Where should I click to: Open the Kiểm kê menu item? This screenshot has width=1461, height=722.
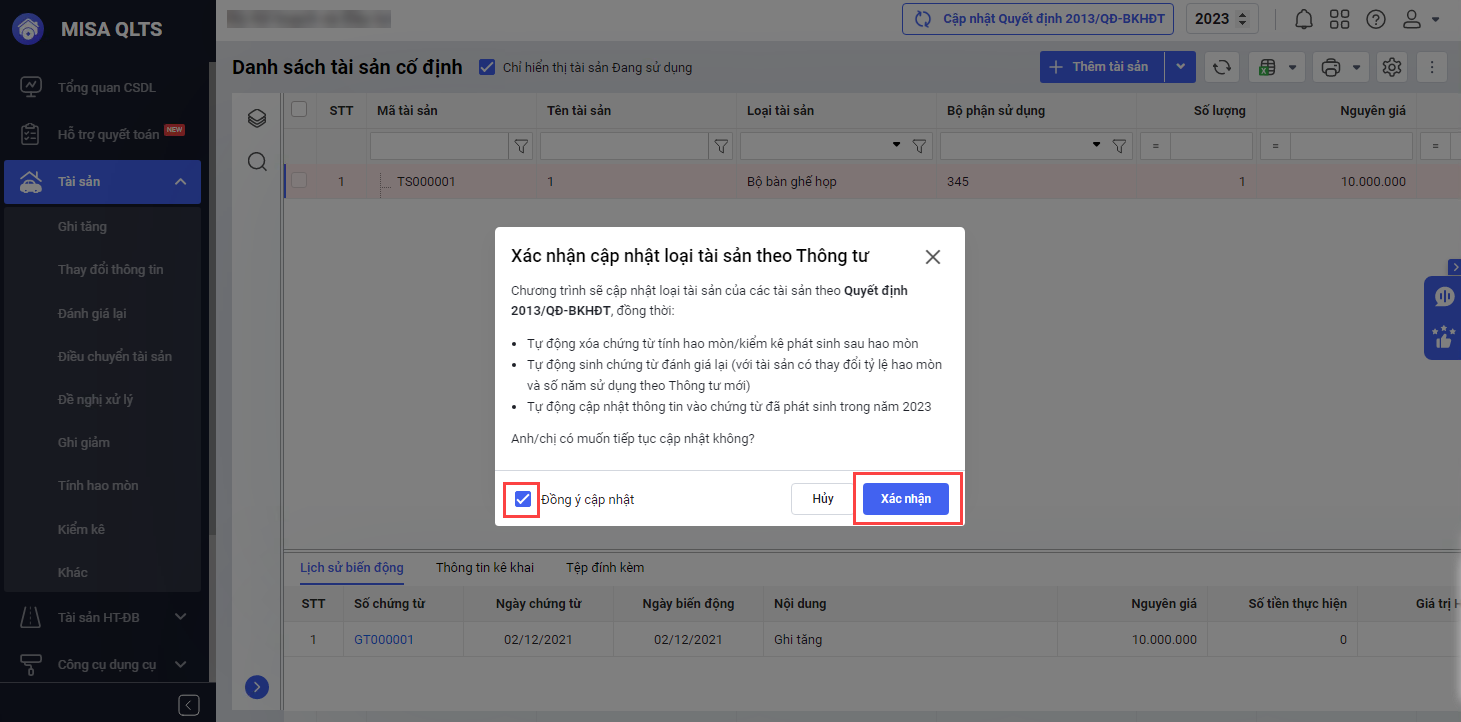tap(81, 529)
